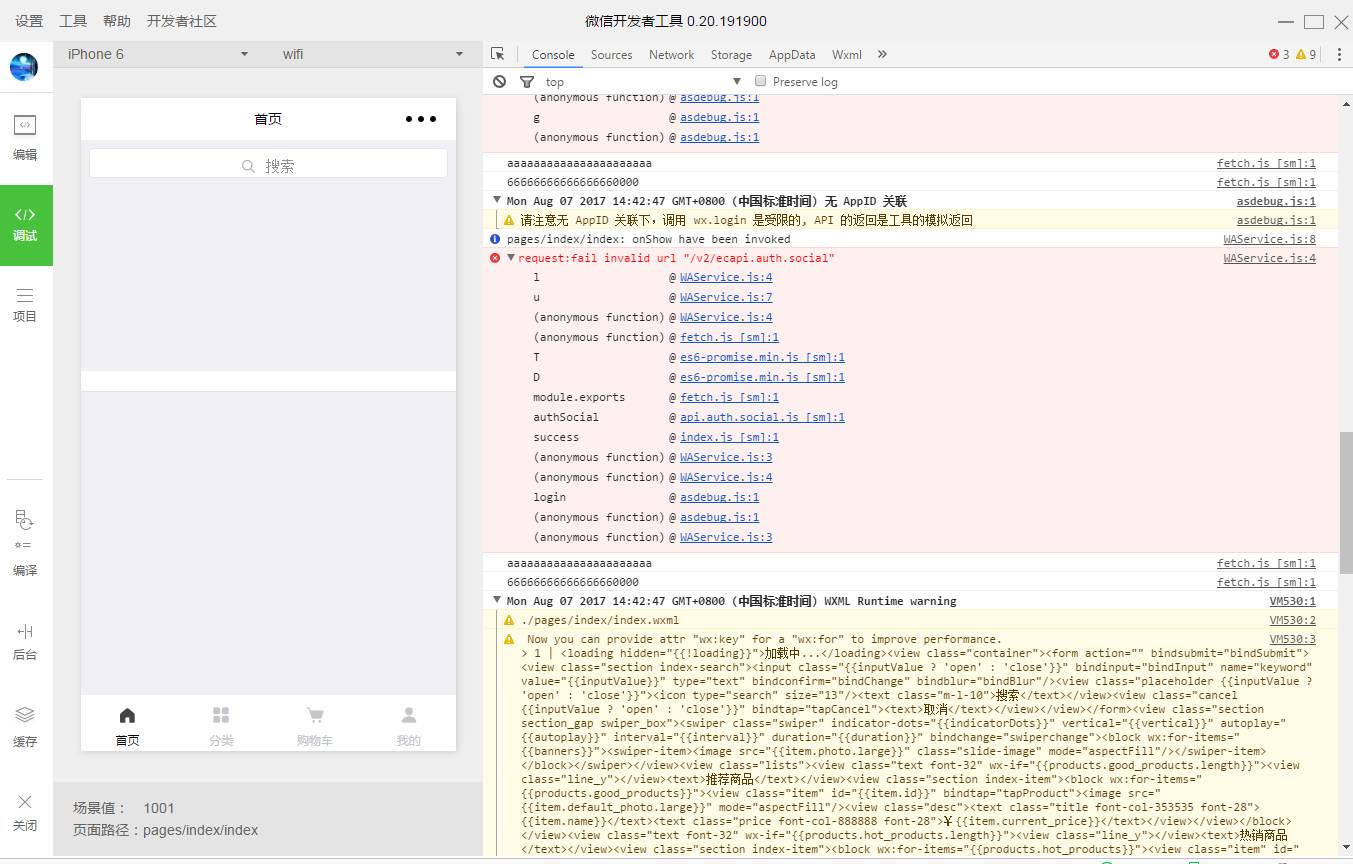Image resolution: width=1353 pixels, height=864 pixels.
Task: Open the fetch.js link in module.exports row
Action: 730,397
